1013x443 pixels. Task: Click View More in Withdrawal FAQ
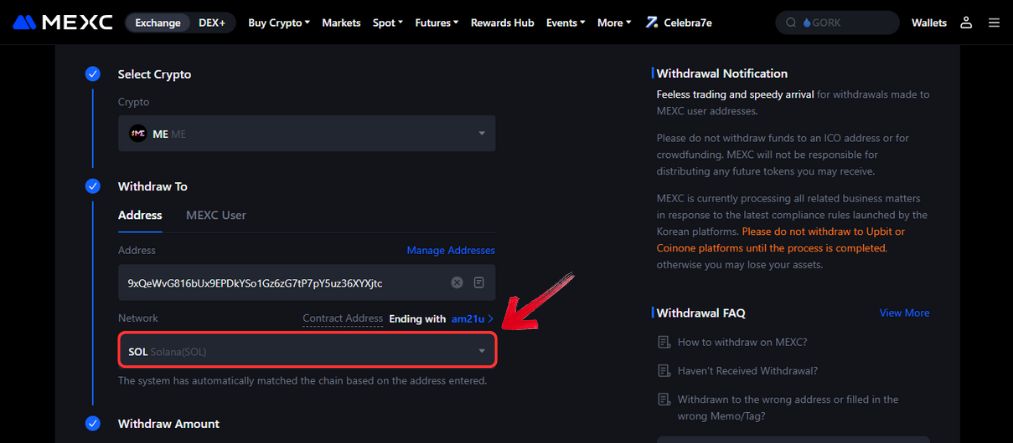(904, 313)
